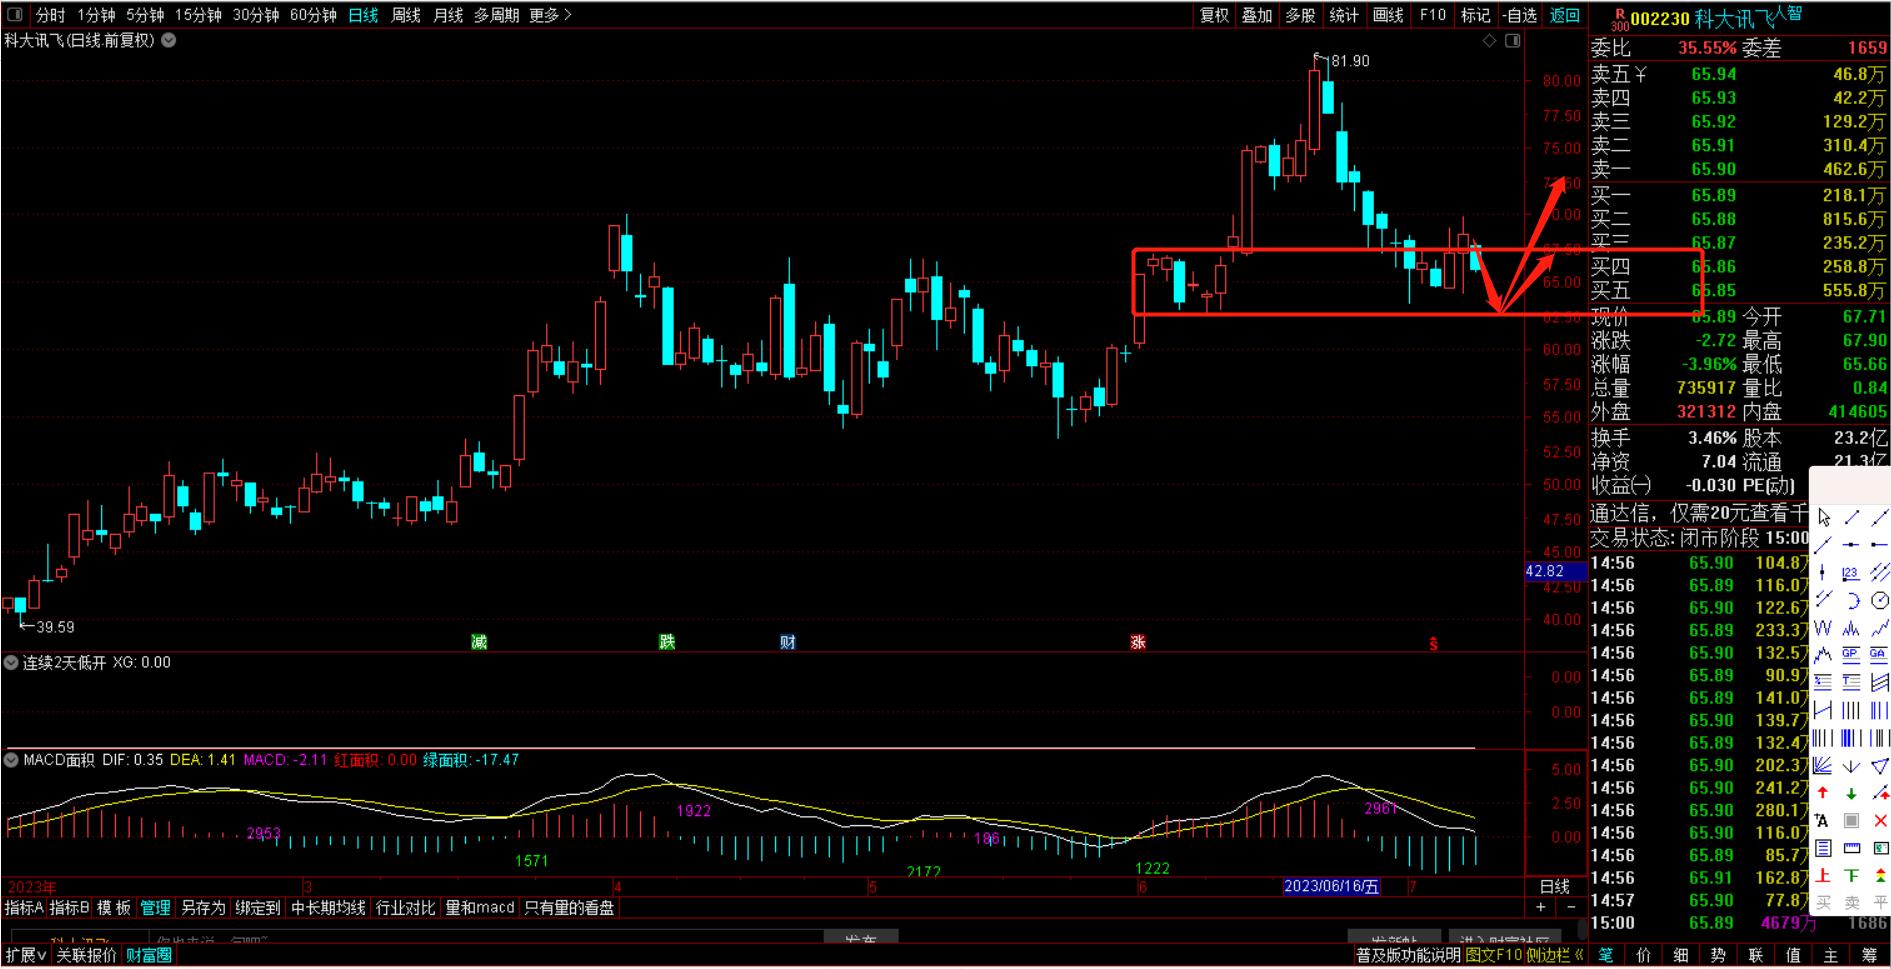The image size is (1891, 969).
Task: Click the window layout icon beside the diamond
Action: click(1513, 41)
